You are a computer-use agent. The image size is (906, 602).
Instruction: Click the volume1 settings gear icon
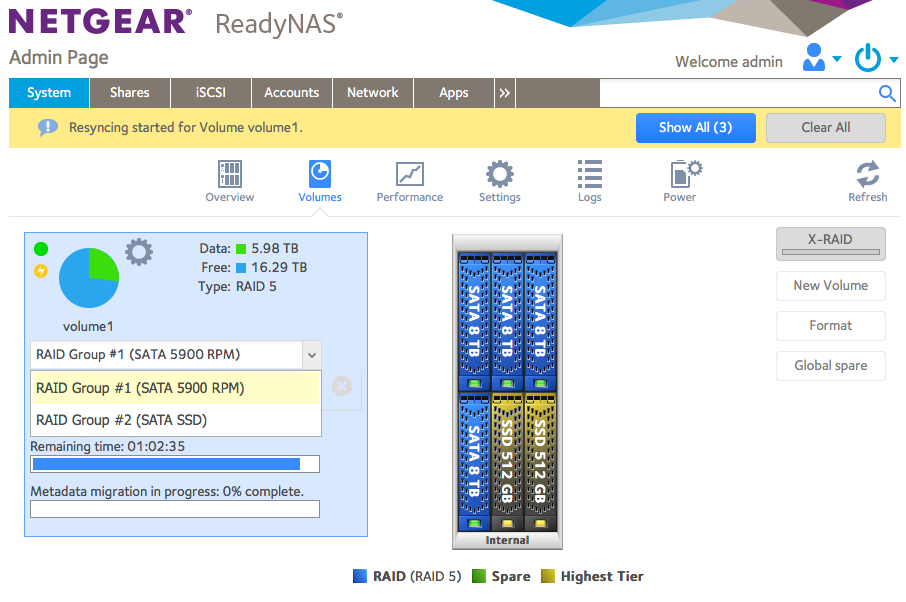[x=138, y=252]
